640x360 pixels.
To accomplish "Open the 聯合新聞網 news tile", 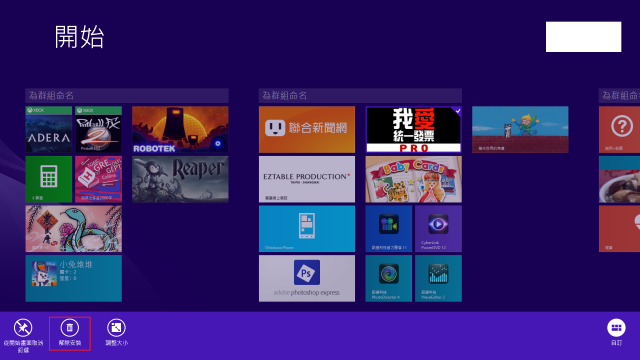I will point(307,129).
